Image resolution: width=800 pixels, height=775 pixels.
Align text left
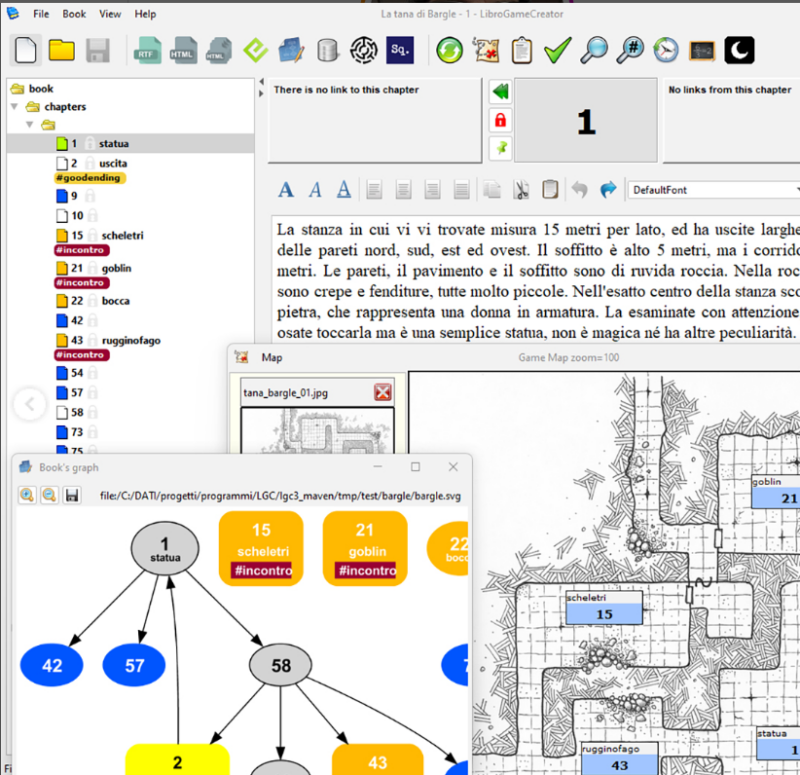pos(374,190)
